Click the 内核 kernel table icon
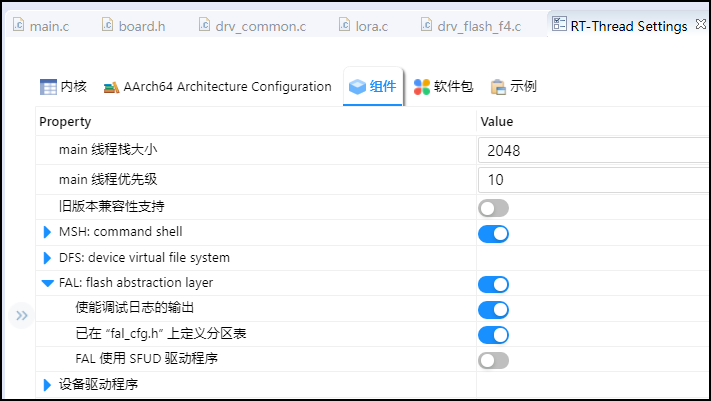This screenshot has height=401, width=711. 48,87
